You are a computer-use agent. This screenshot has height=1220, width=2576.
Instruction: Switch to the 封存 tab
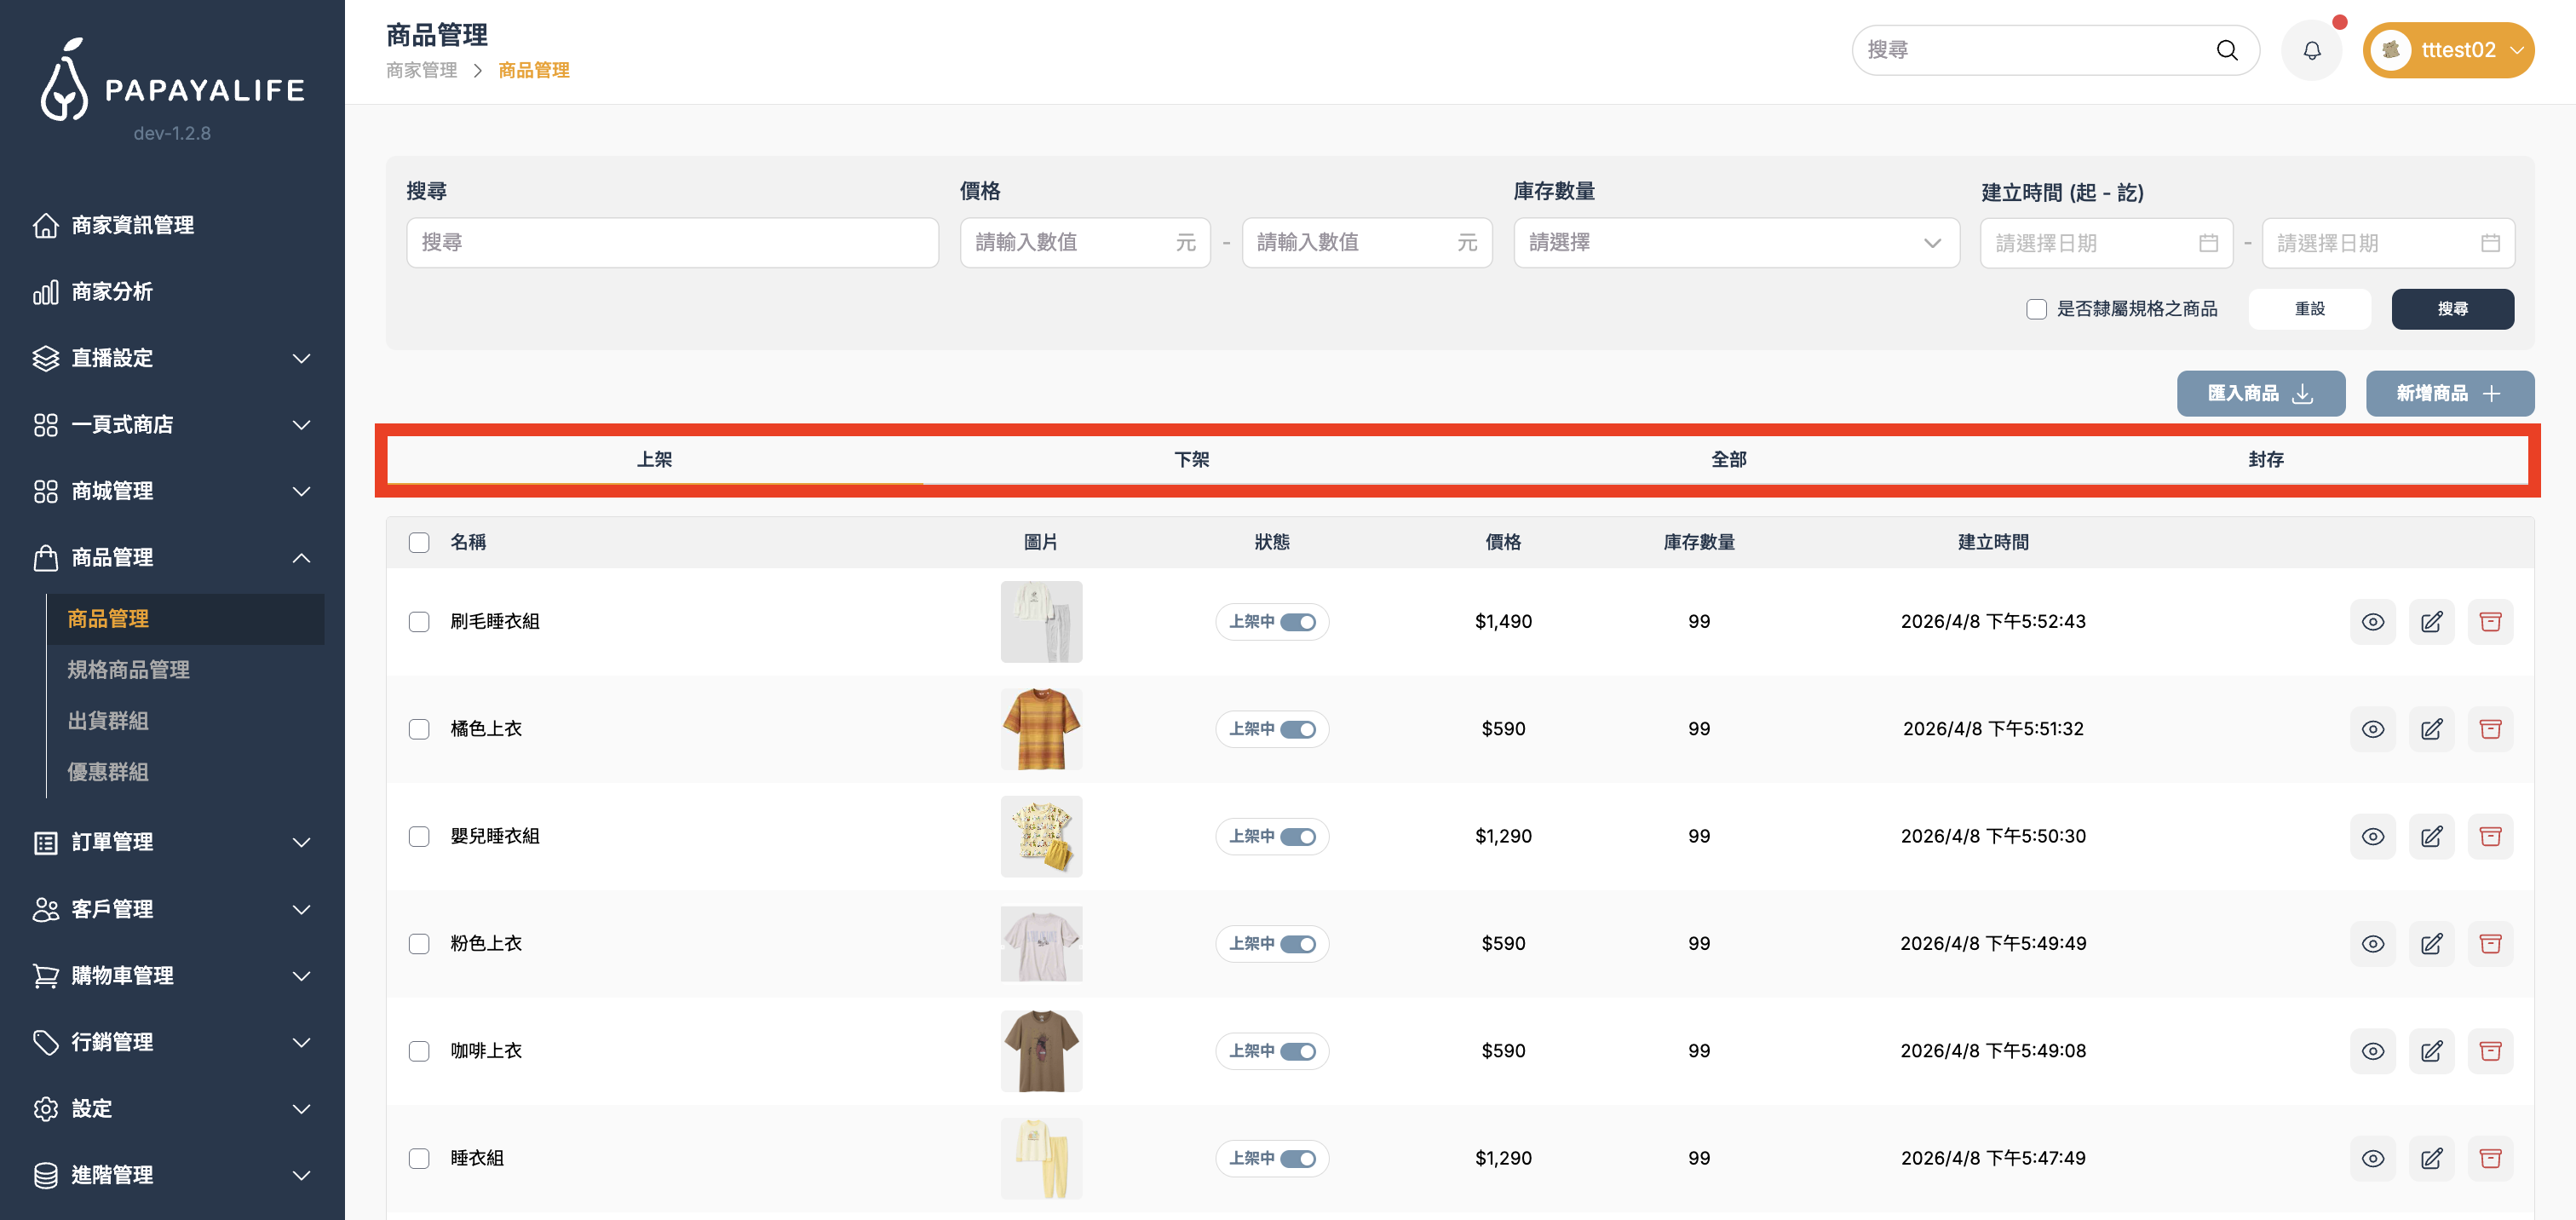tap(2265, 459)
